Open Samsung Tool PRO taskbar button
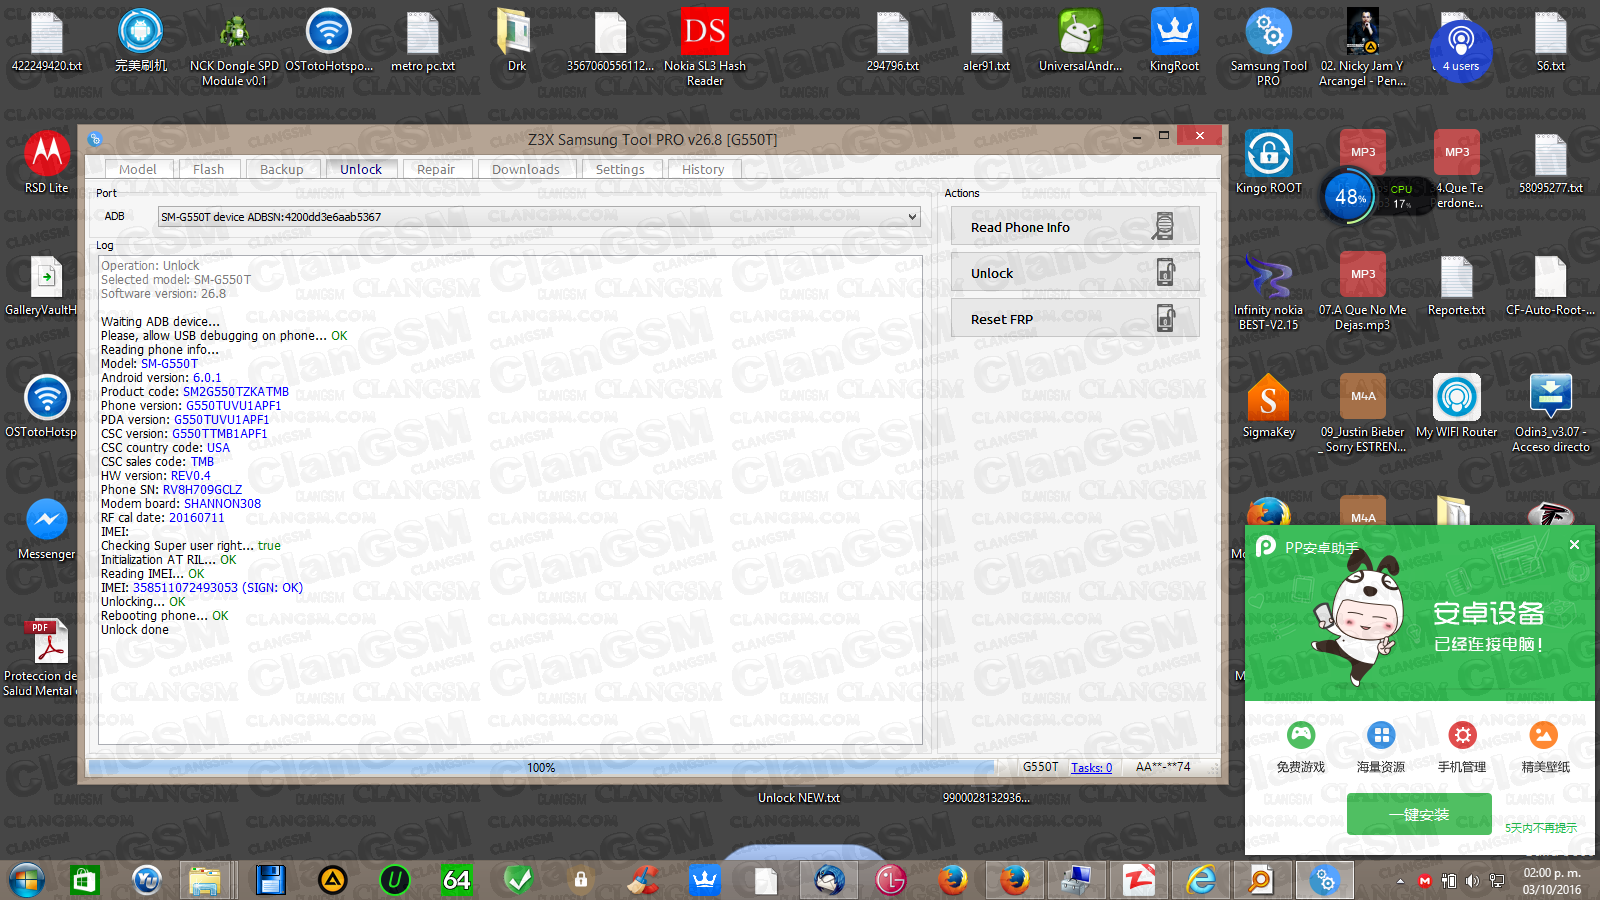The height and width of the screenshot is (900, 1600). [1325, 880]
